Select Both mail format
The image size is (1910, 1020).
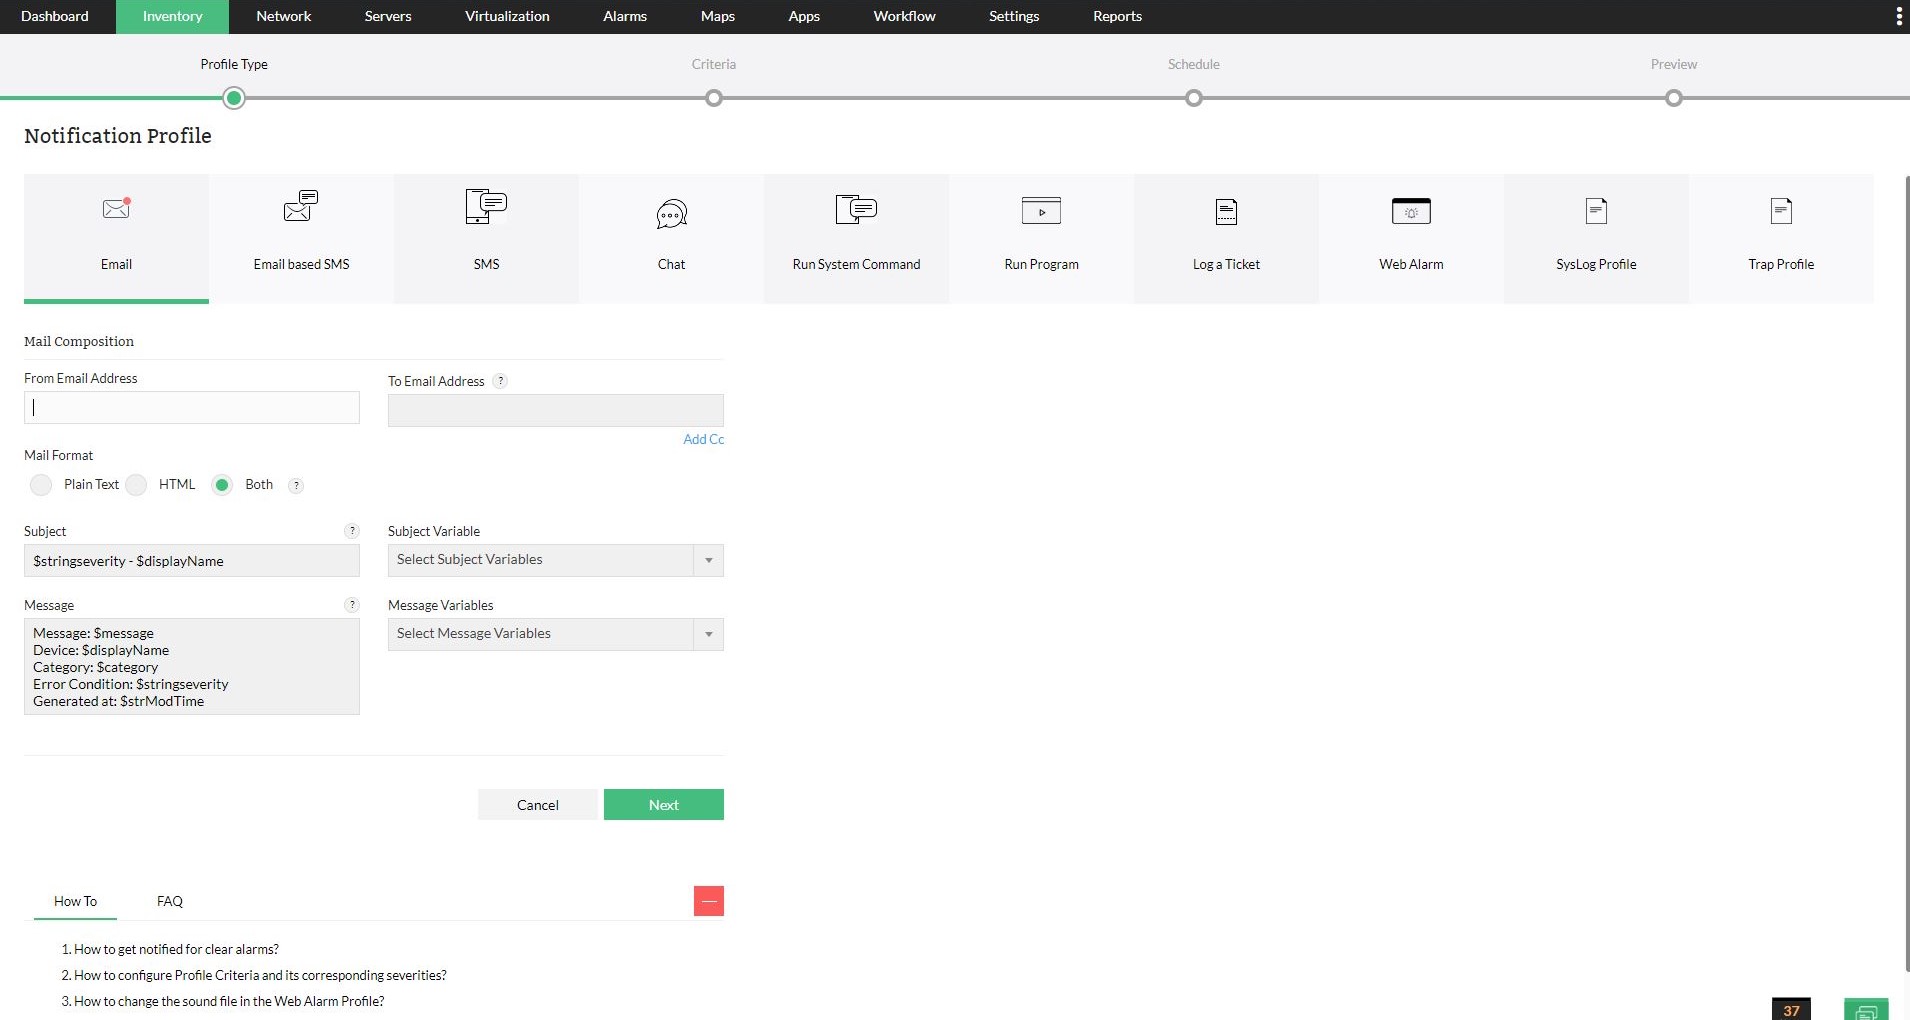click(x=222, y=485)
